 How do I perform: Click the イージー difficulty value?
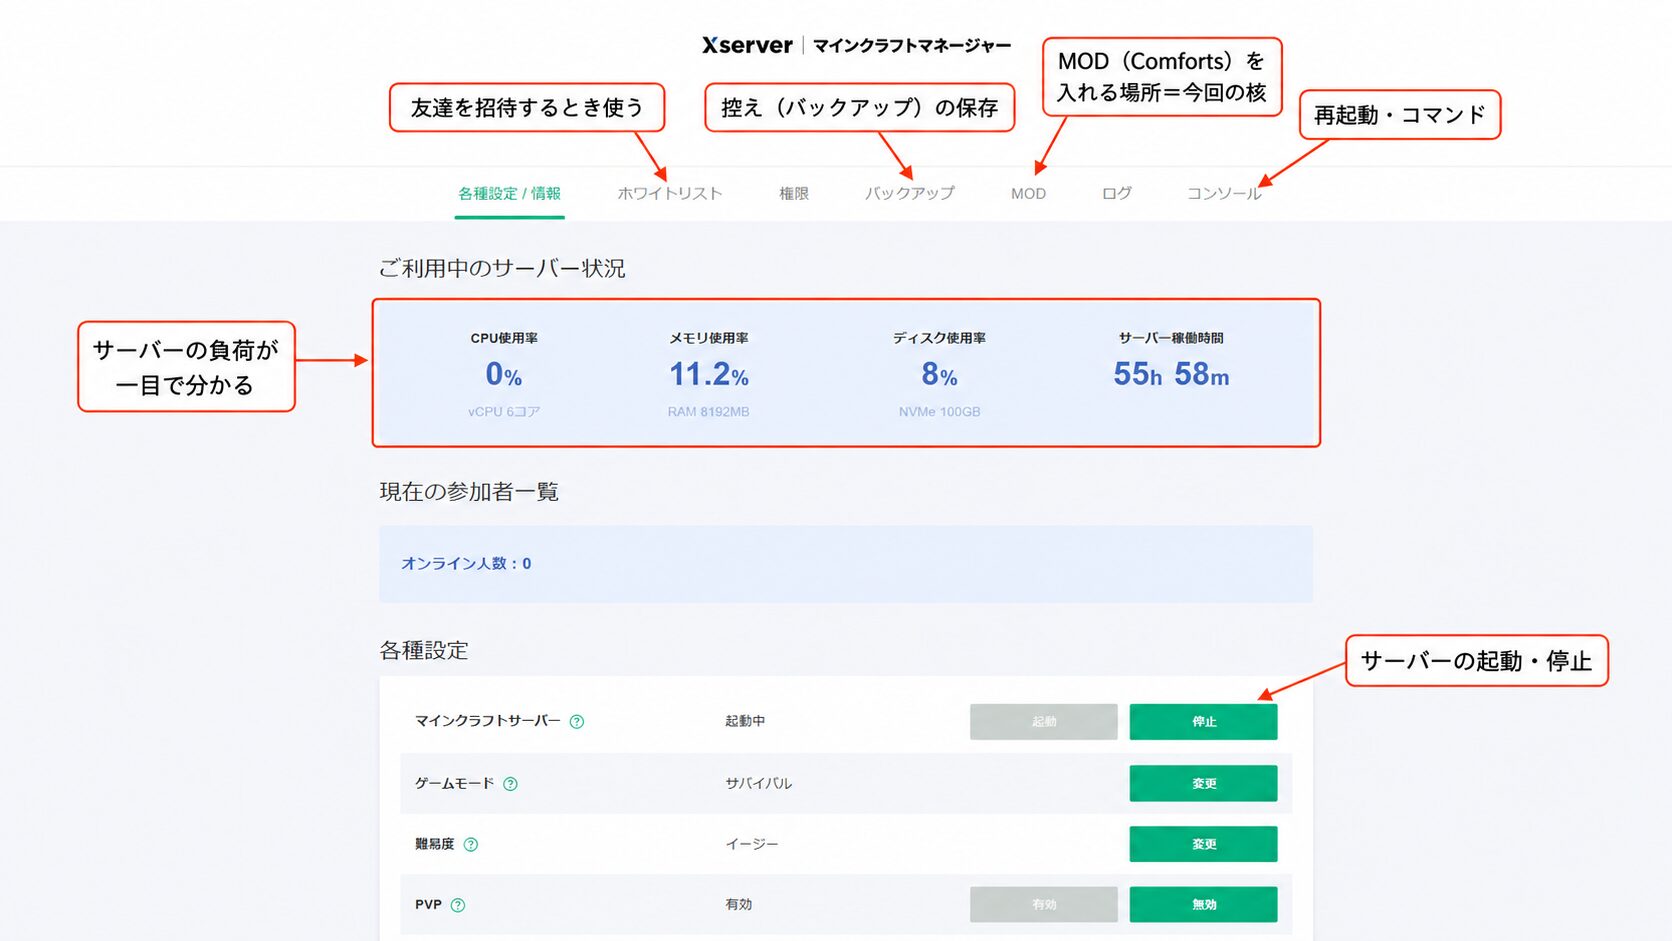click(x=751, y=844)
